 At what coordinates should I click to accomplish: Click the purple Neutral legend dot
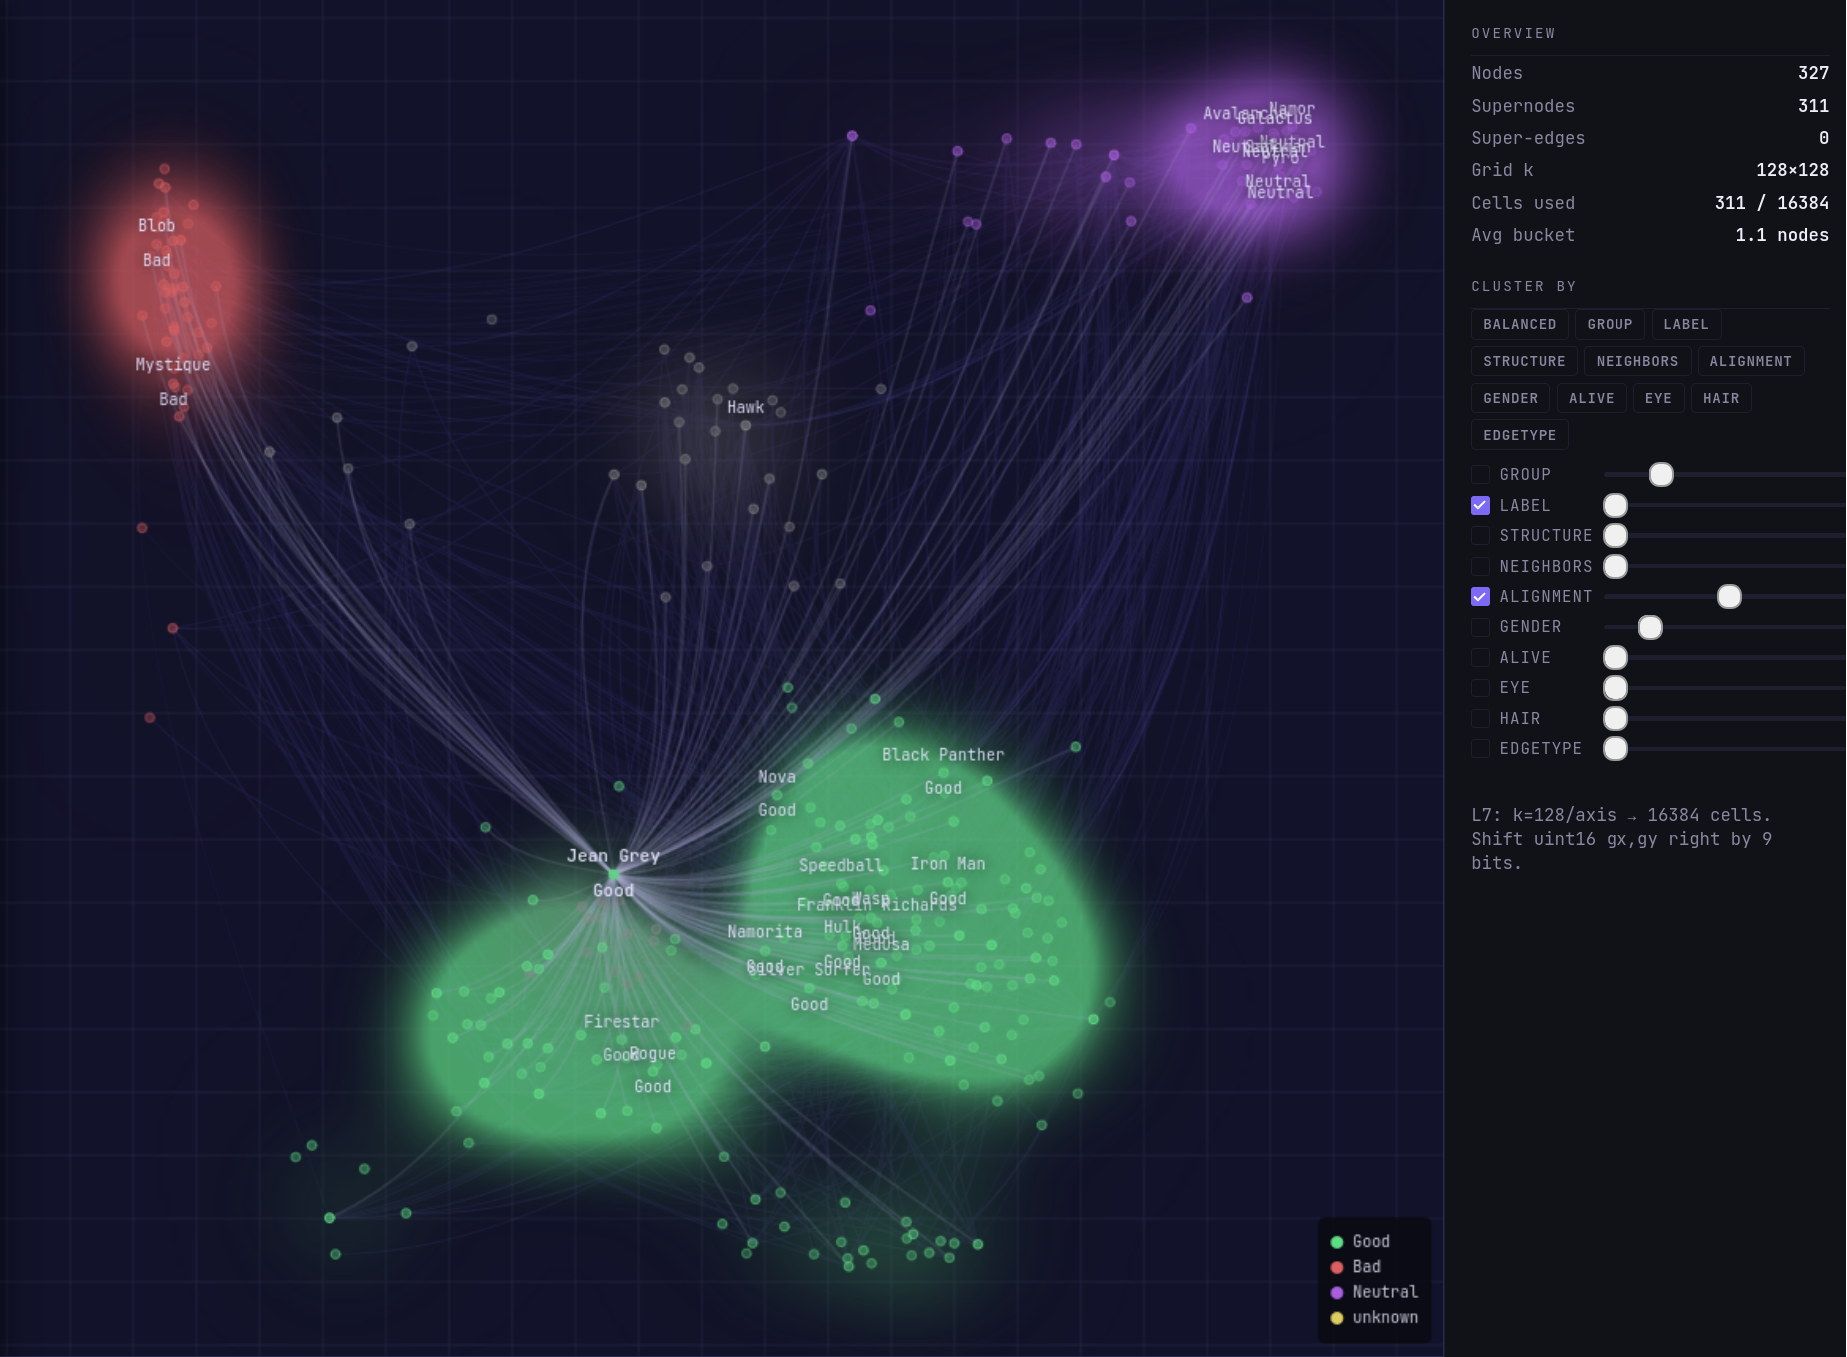point(1336,1293)
